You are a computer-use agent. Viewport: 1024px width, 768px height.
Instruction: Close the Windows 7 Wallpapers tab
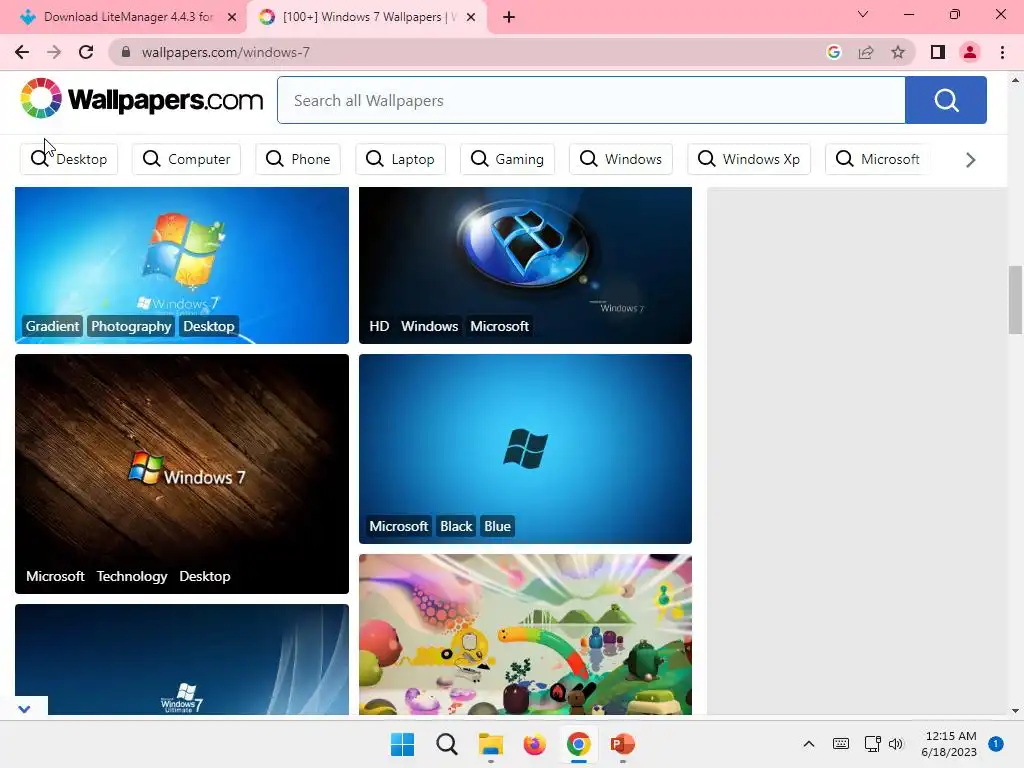click(x=471, y=17)
